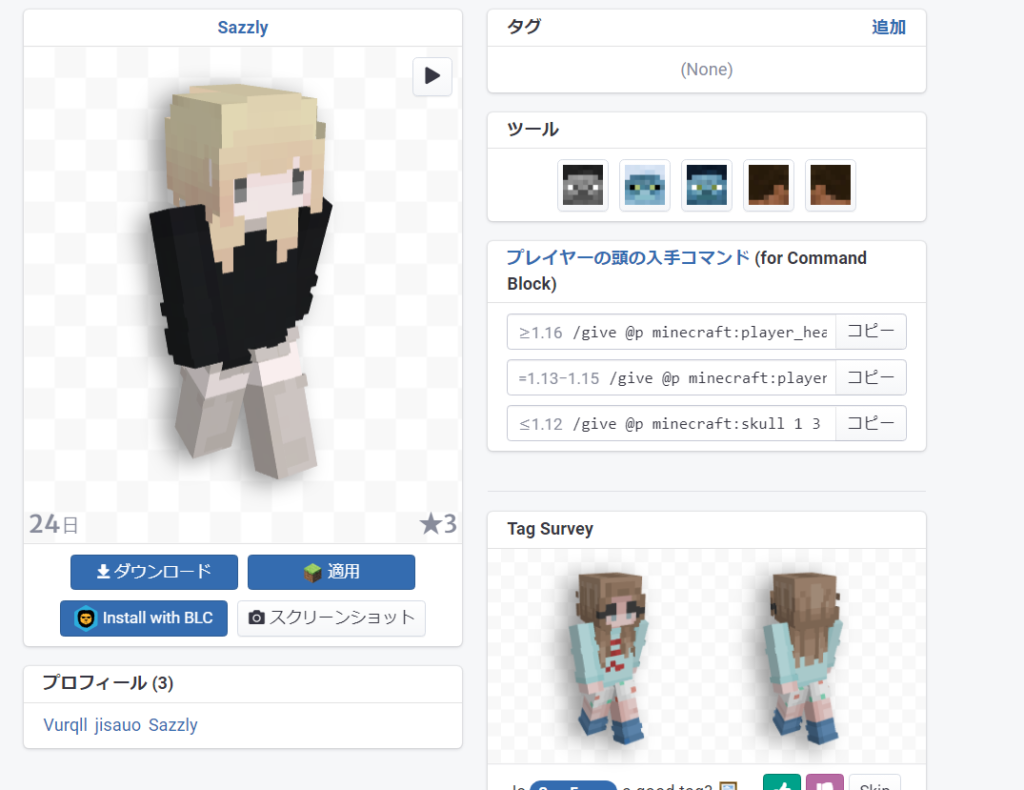Select the light blue head tool icon

(645, 185)
